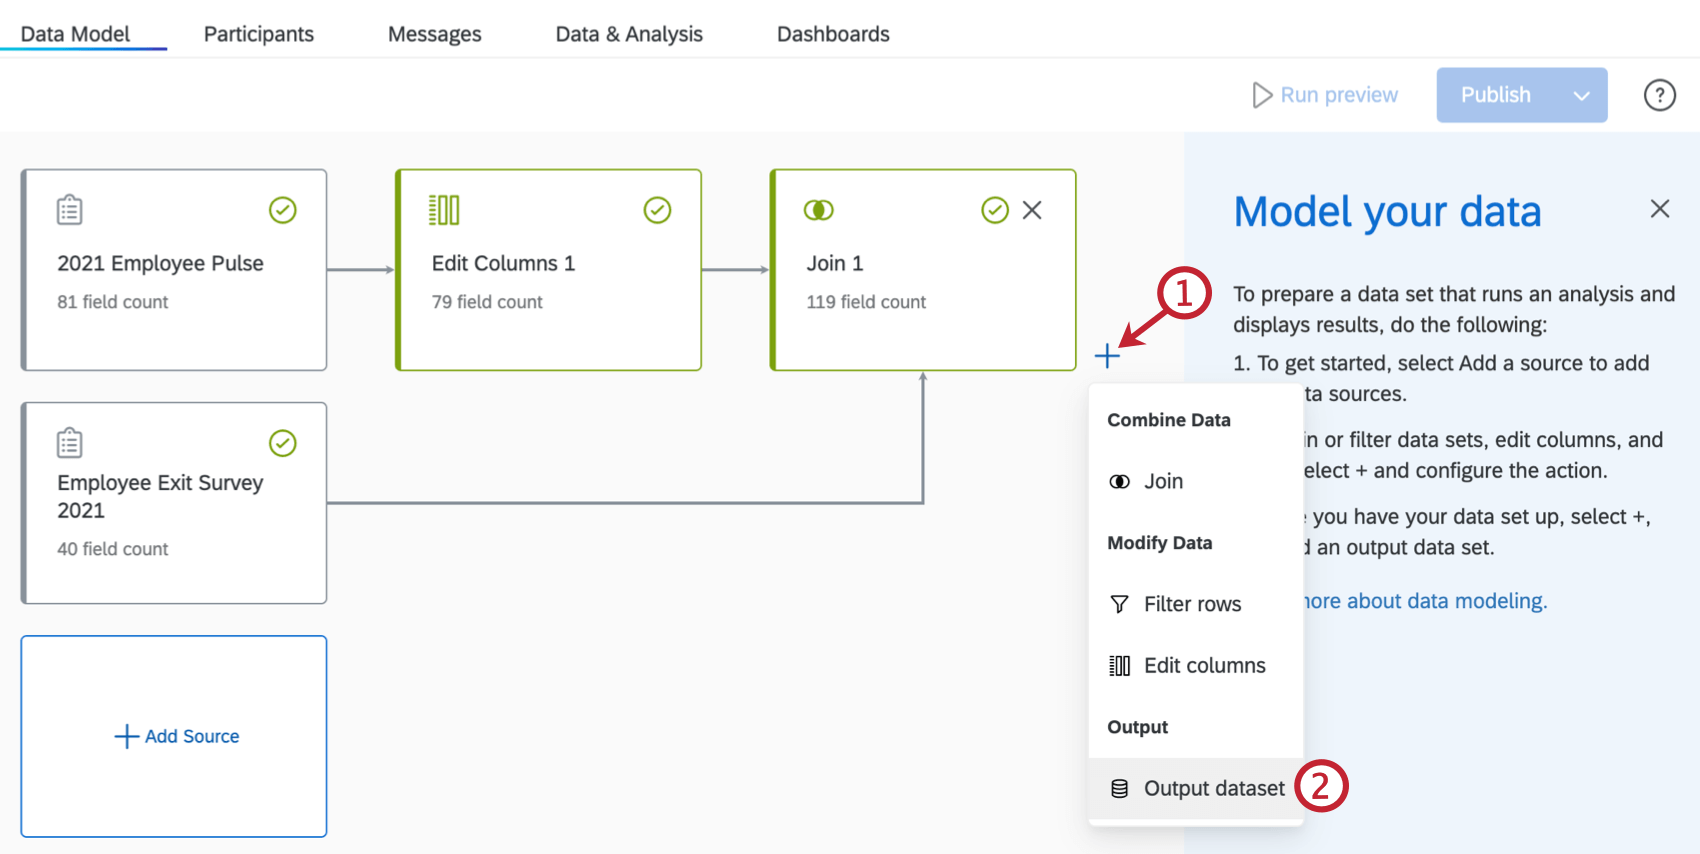Open the Data Model tab
This screenshot has width=1700, height=854.
[75, 34]
